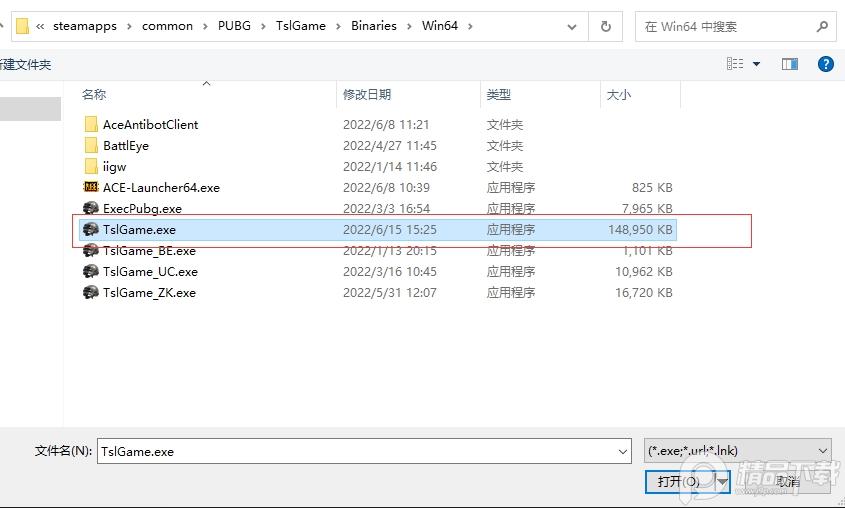
Task: Click the 2022/5/31 12:07 date cell
Action: [x=390, y=293]
